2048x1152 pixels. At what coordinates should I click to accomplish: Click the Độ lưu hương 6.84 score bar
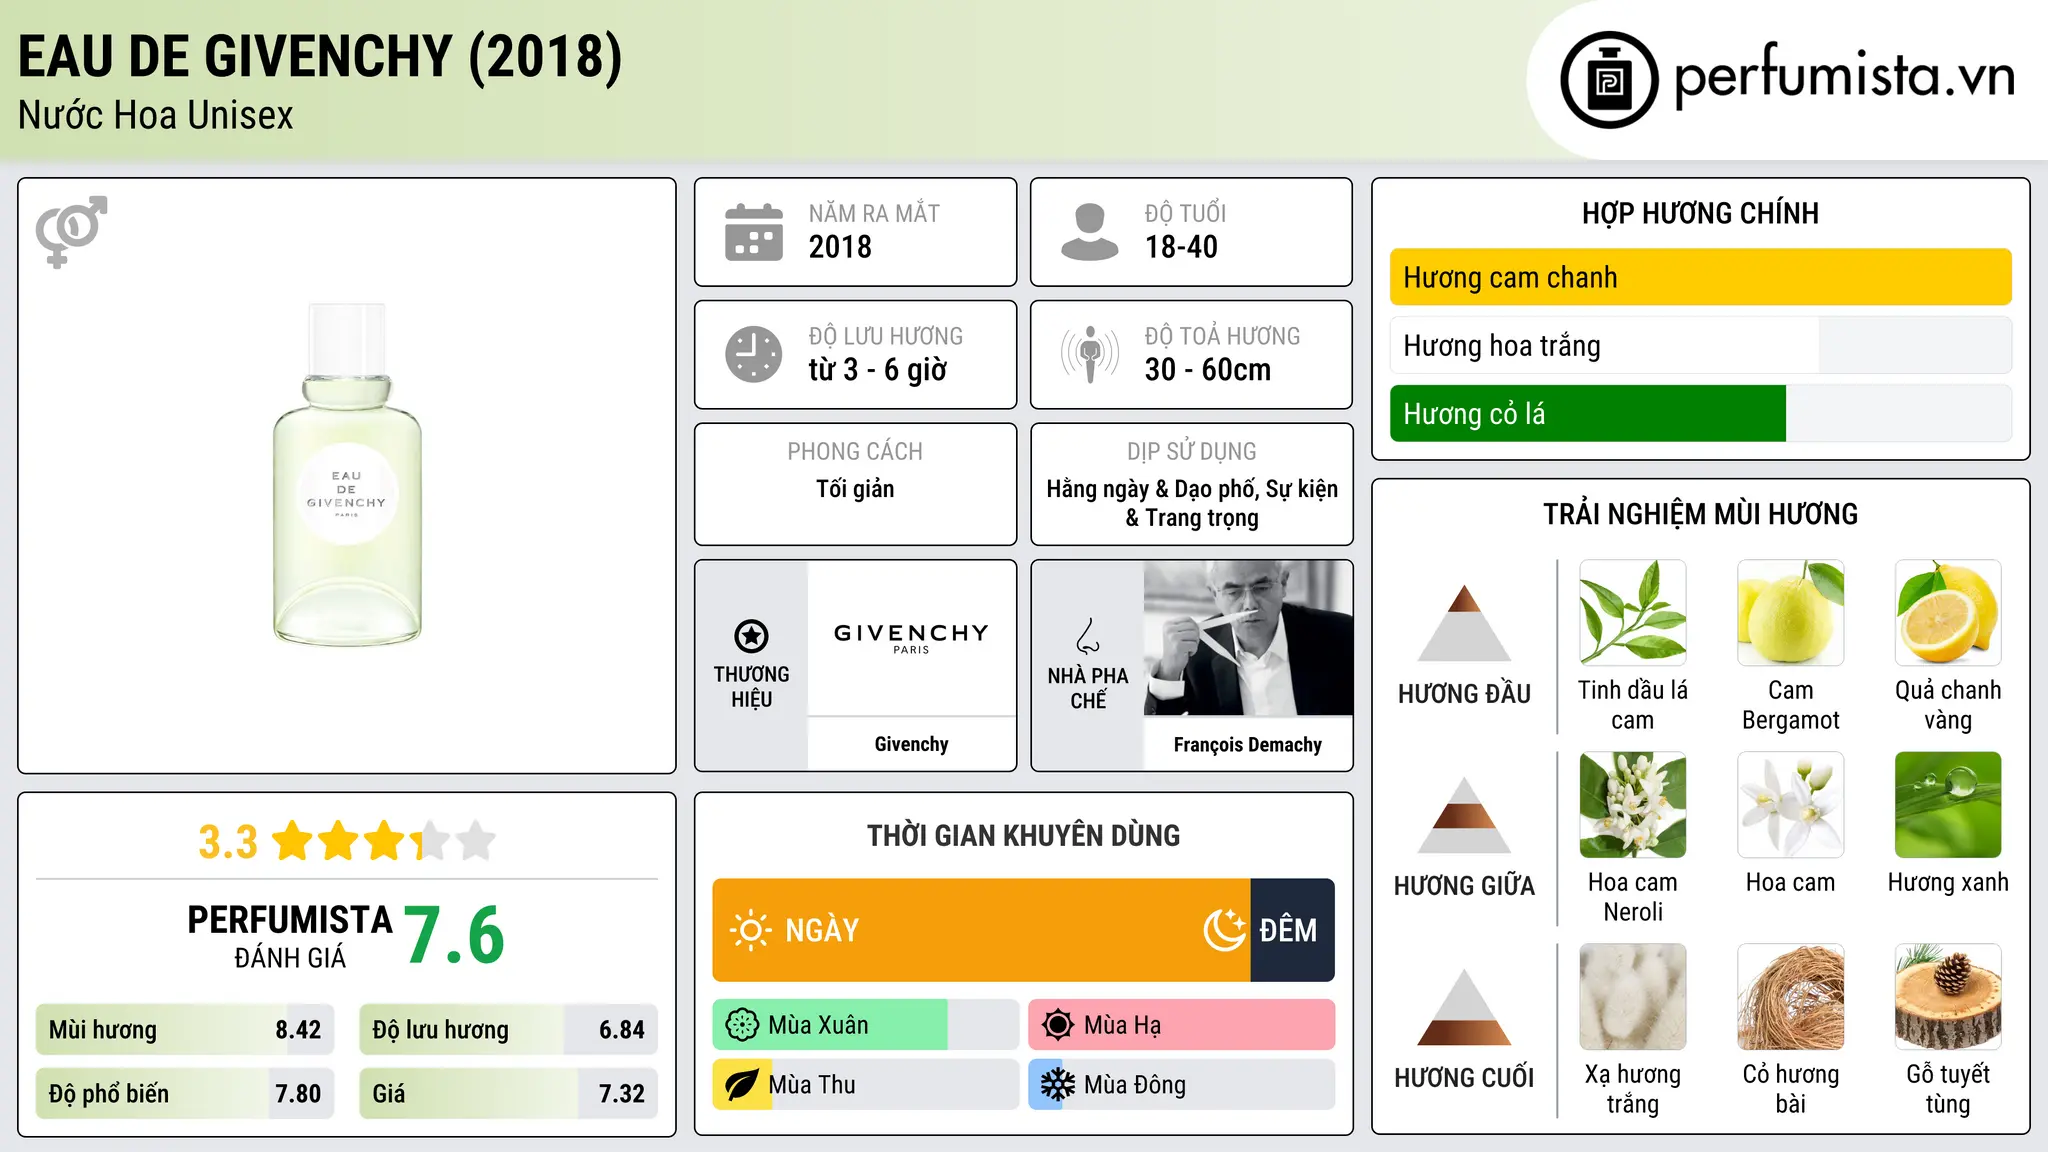click(x=509, y=1030)
